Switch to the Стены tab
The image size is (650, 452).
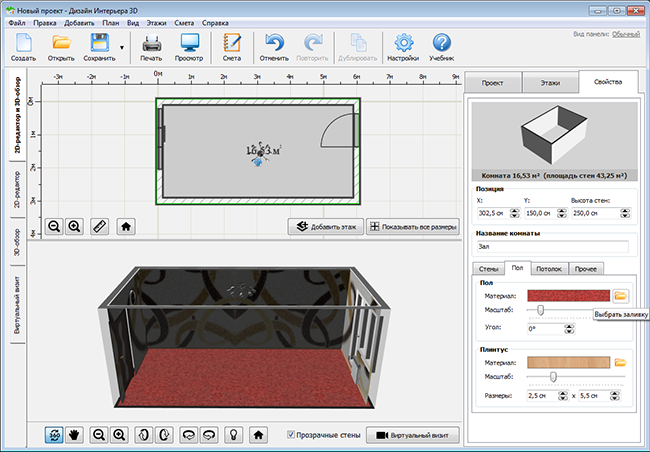click(488, 269)
